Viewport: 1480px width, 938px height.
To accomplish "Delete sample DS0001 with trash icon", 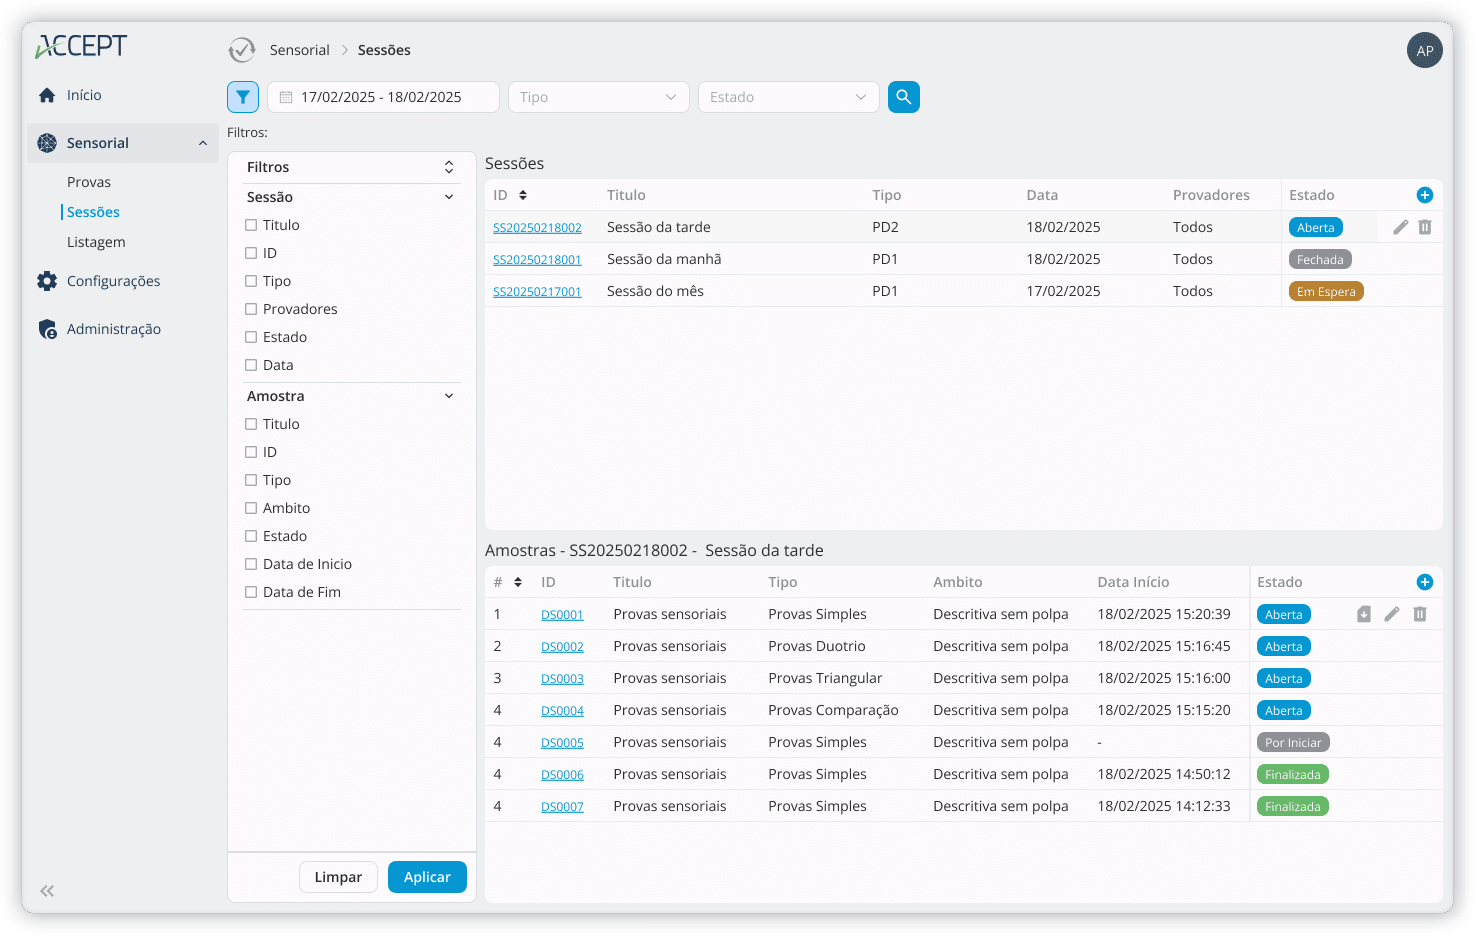I will pyautogui.click(x=1419, y=614).
